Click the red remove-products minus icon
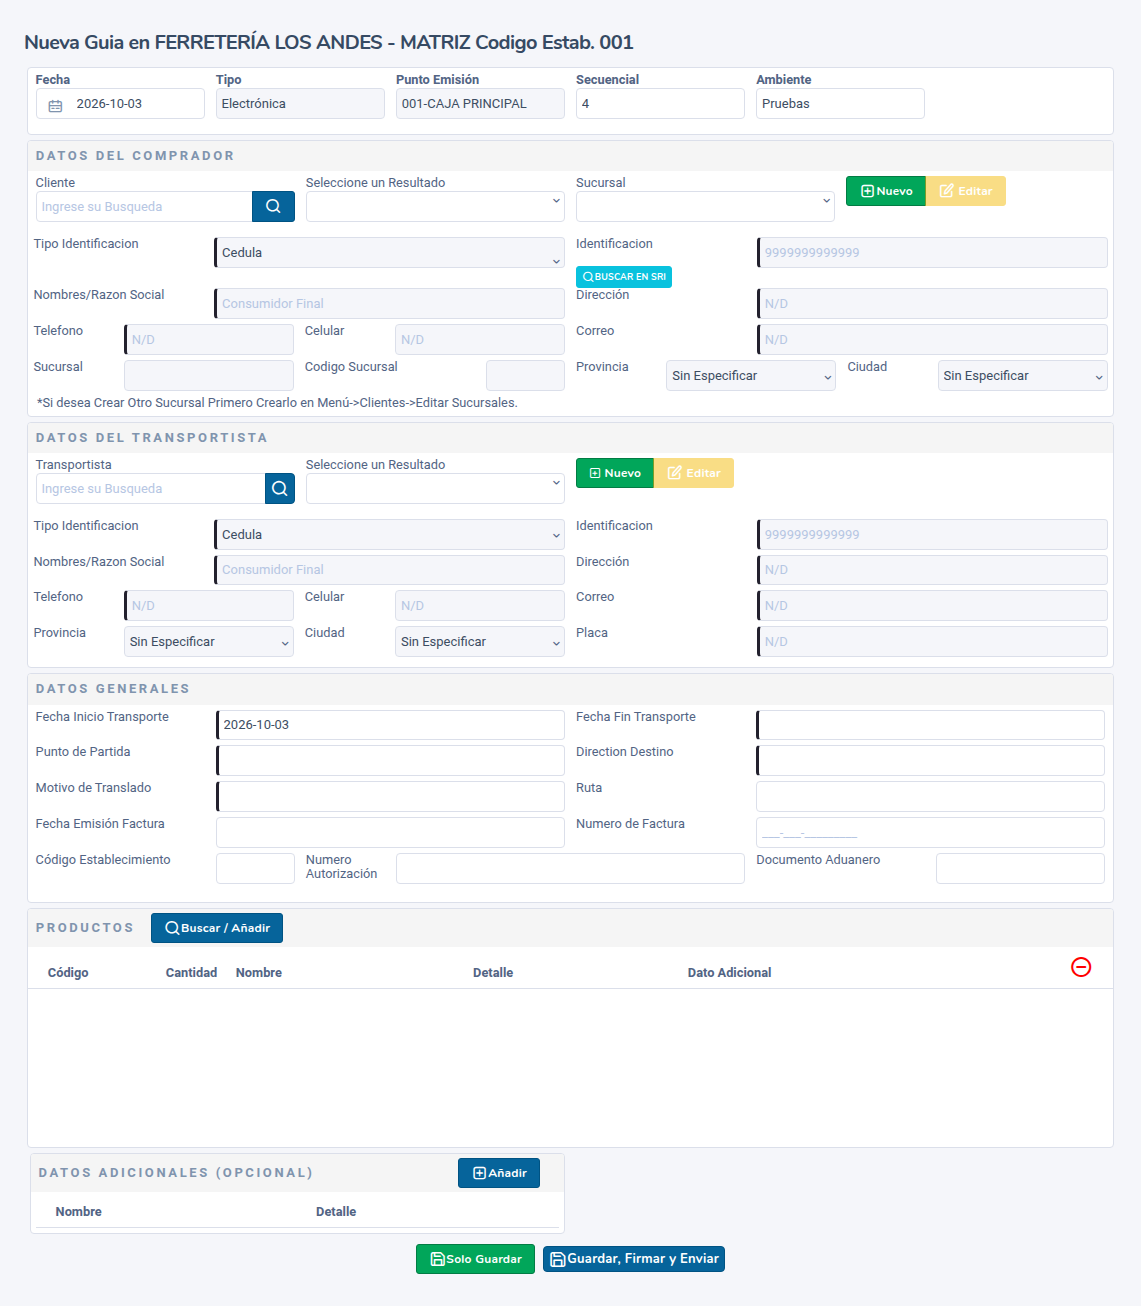The width and height of the screenshot is (1141, 1306). (1081, 967)
